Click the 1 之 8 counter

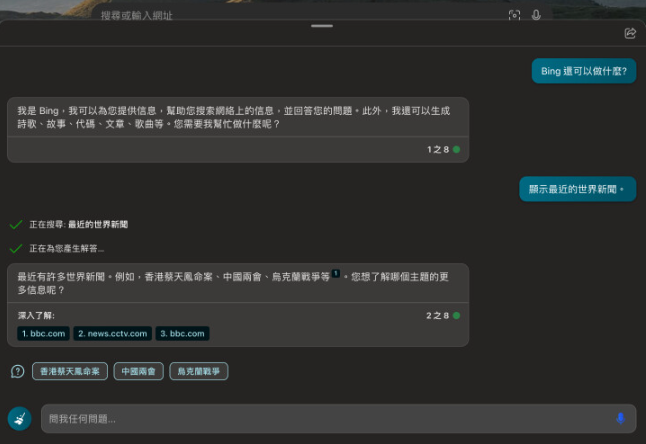[x=438, y=150]
